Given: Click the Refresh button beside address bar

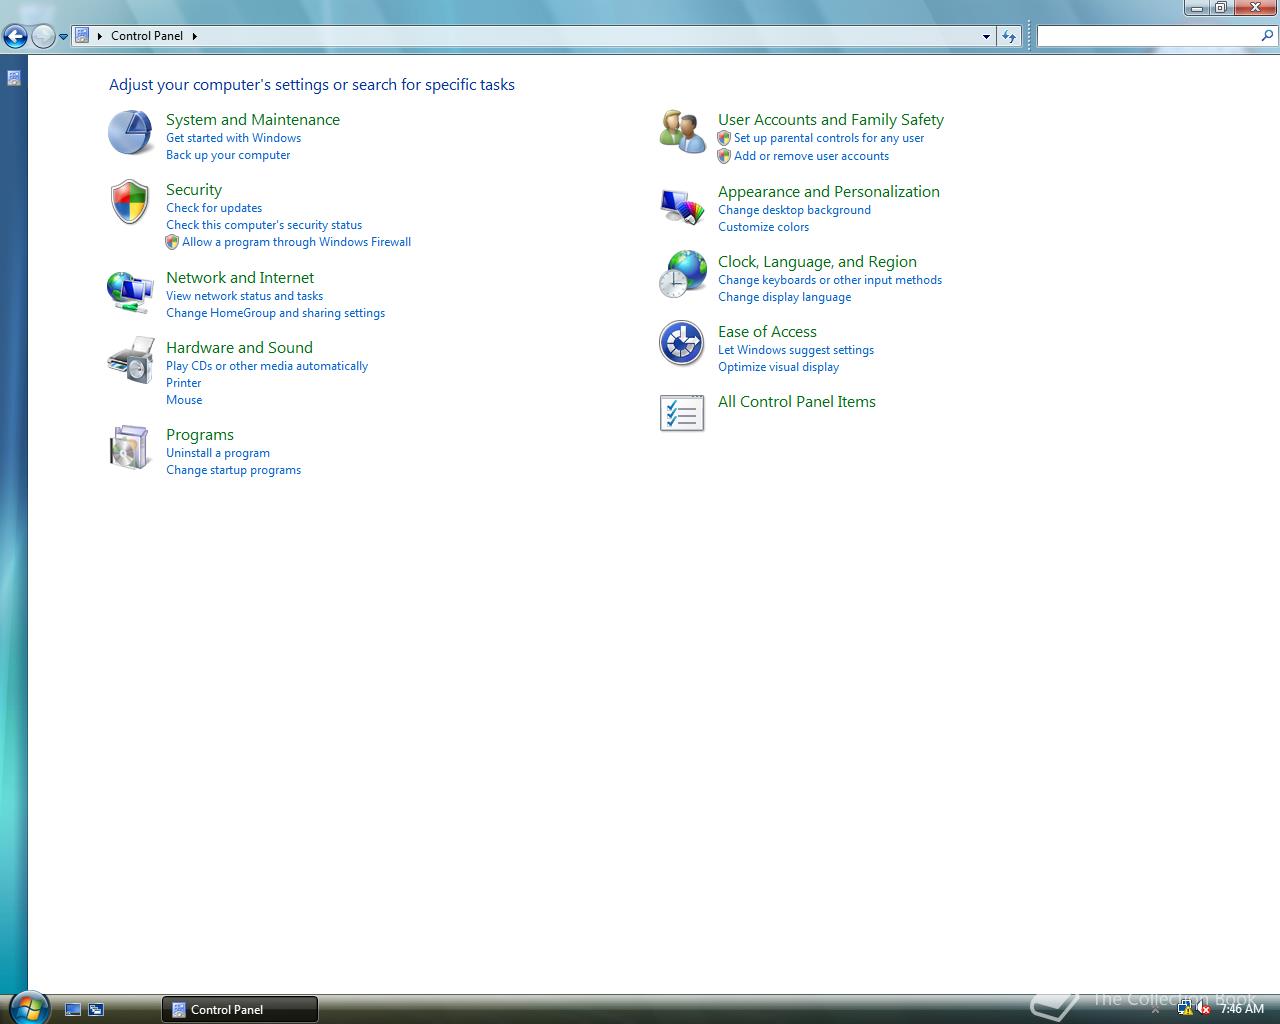Looking at the screenshot, I should 1009,36.
